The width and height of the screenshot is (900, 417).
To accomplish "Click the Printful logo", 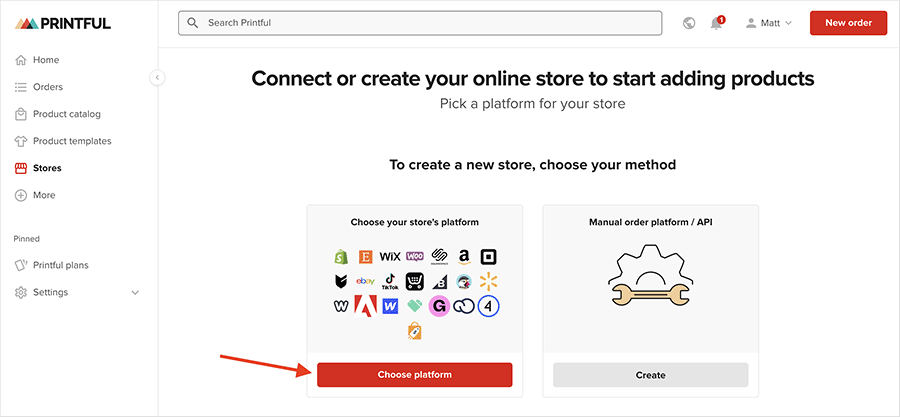I will click(63, 24).
